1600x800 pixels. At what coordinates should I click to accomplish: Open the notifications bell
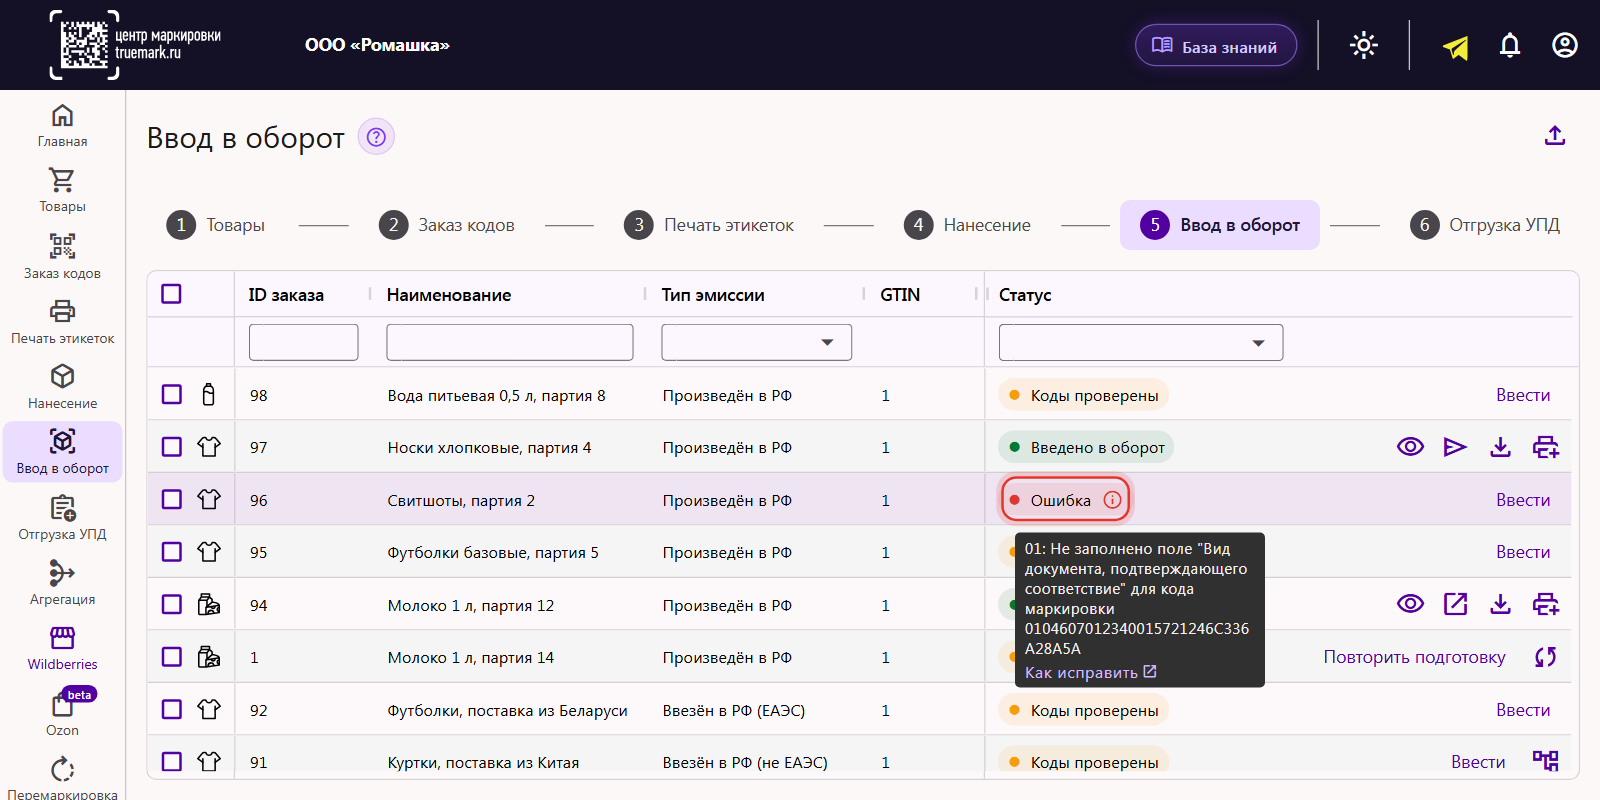point(1510,45)
